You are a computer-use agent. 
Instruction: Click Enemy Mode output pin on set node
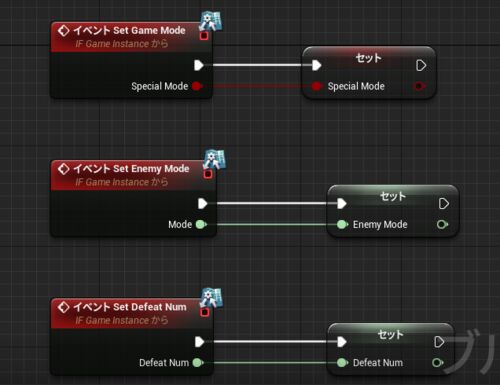pyautogui.click(x=442, y=224)
